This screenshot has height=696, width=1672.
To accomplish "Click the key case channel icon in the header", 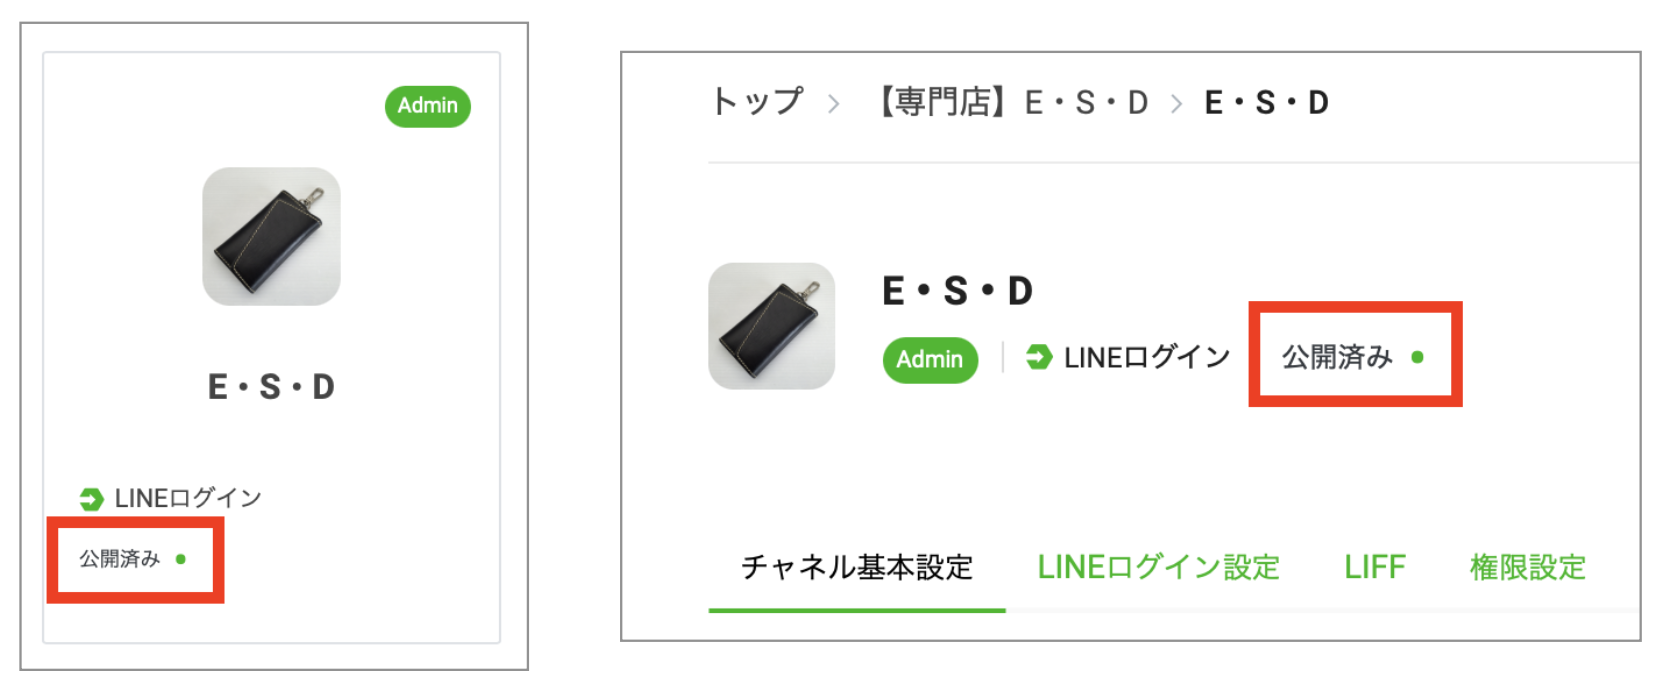I will tap(771, 326).
